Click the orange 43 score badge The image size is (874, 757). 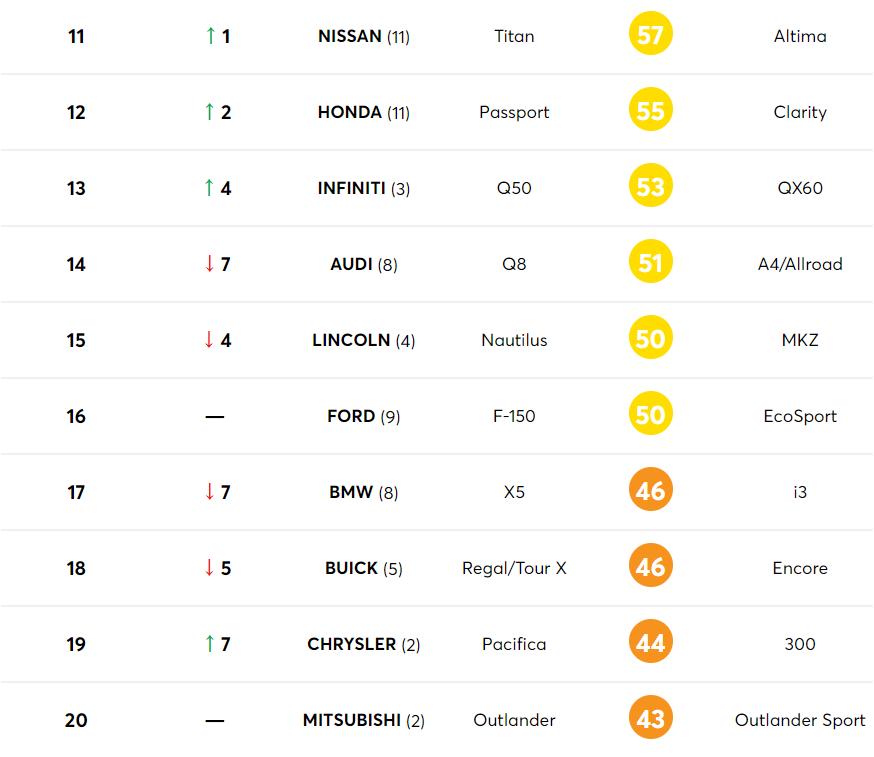(650, 719)
